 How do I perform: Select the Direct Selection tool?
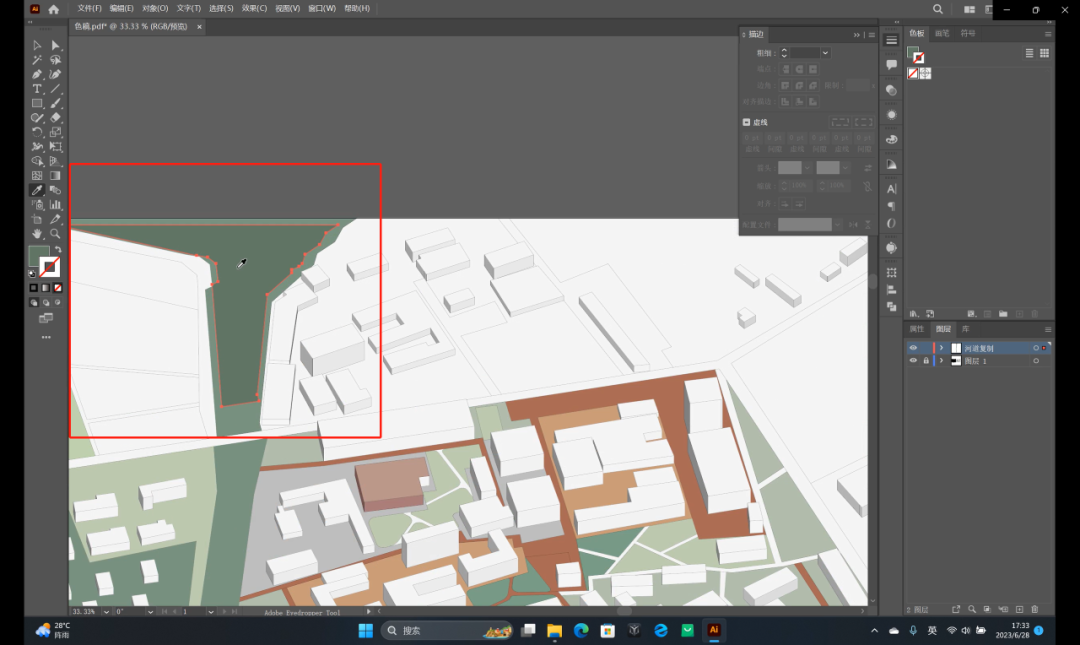point(56,45)
